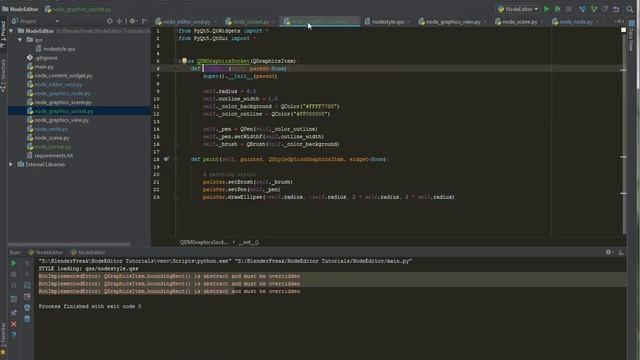Open Search Everywhere magnifier icon

coord(630,9)
